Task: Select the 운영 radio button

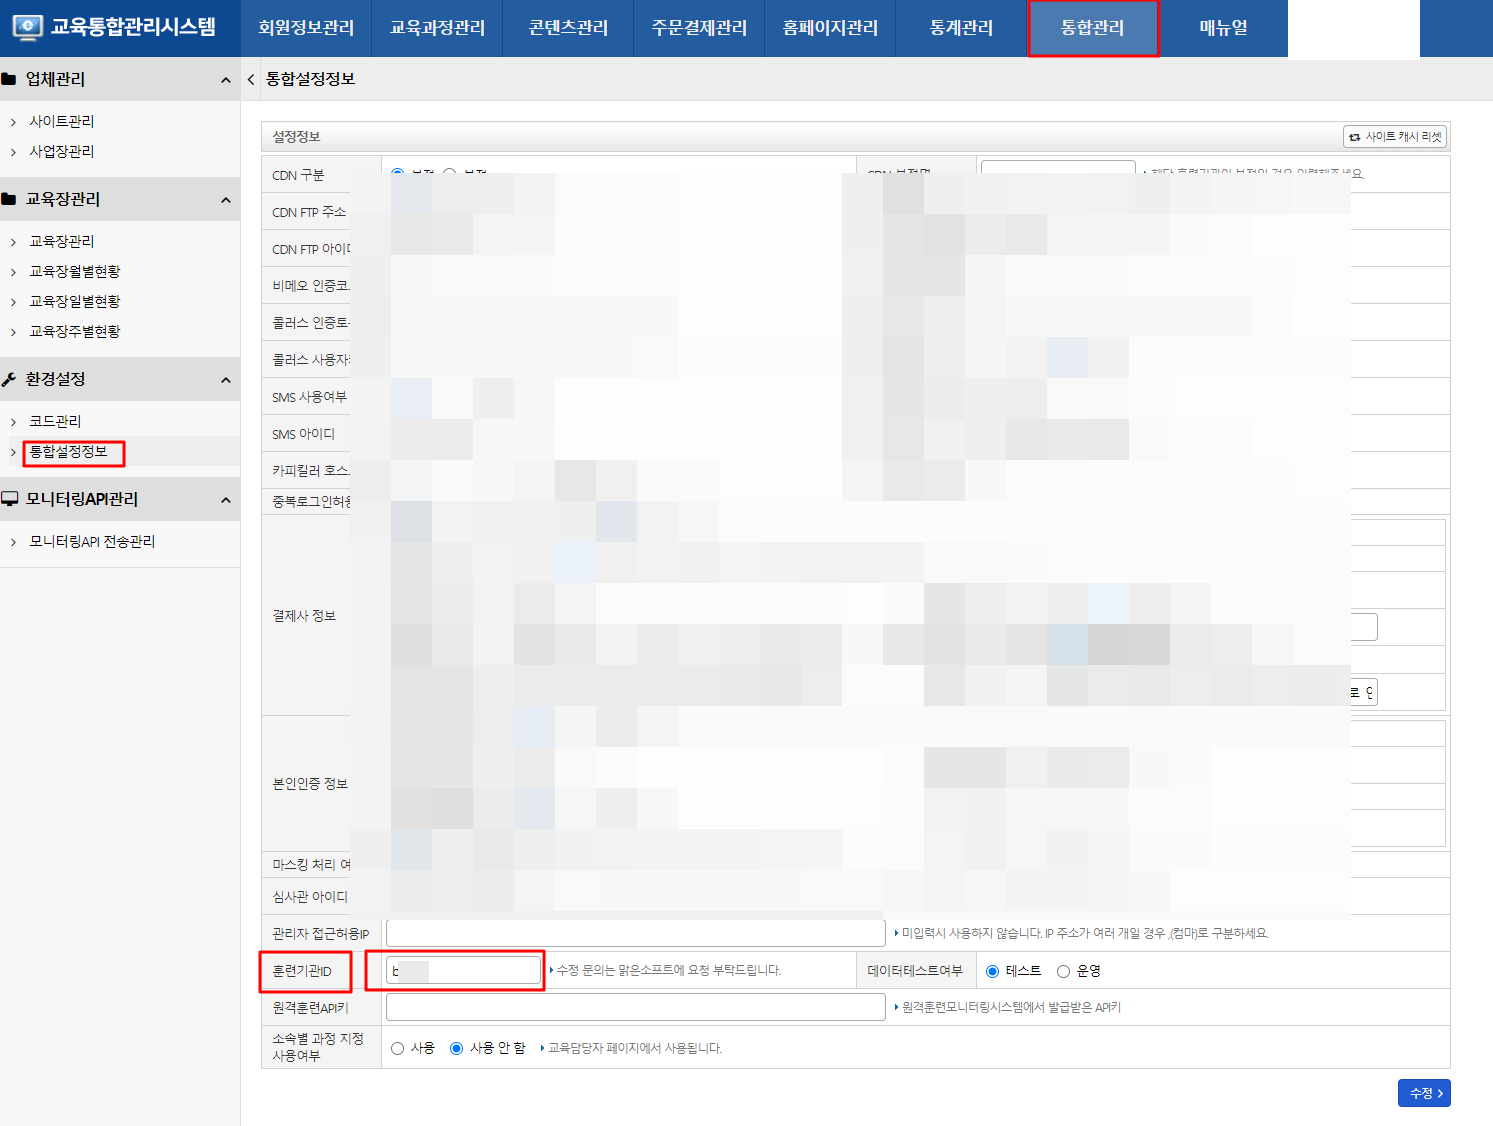Action: (1063, 970)
